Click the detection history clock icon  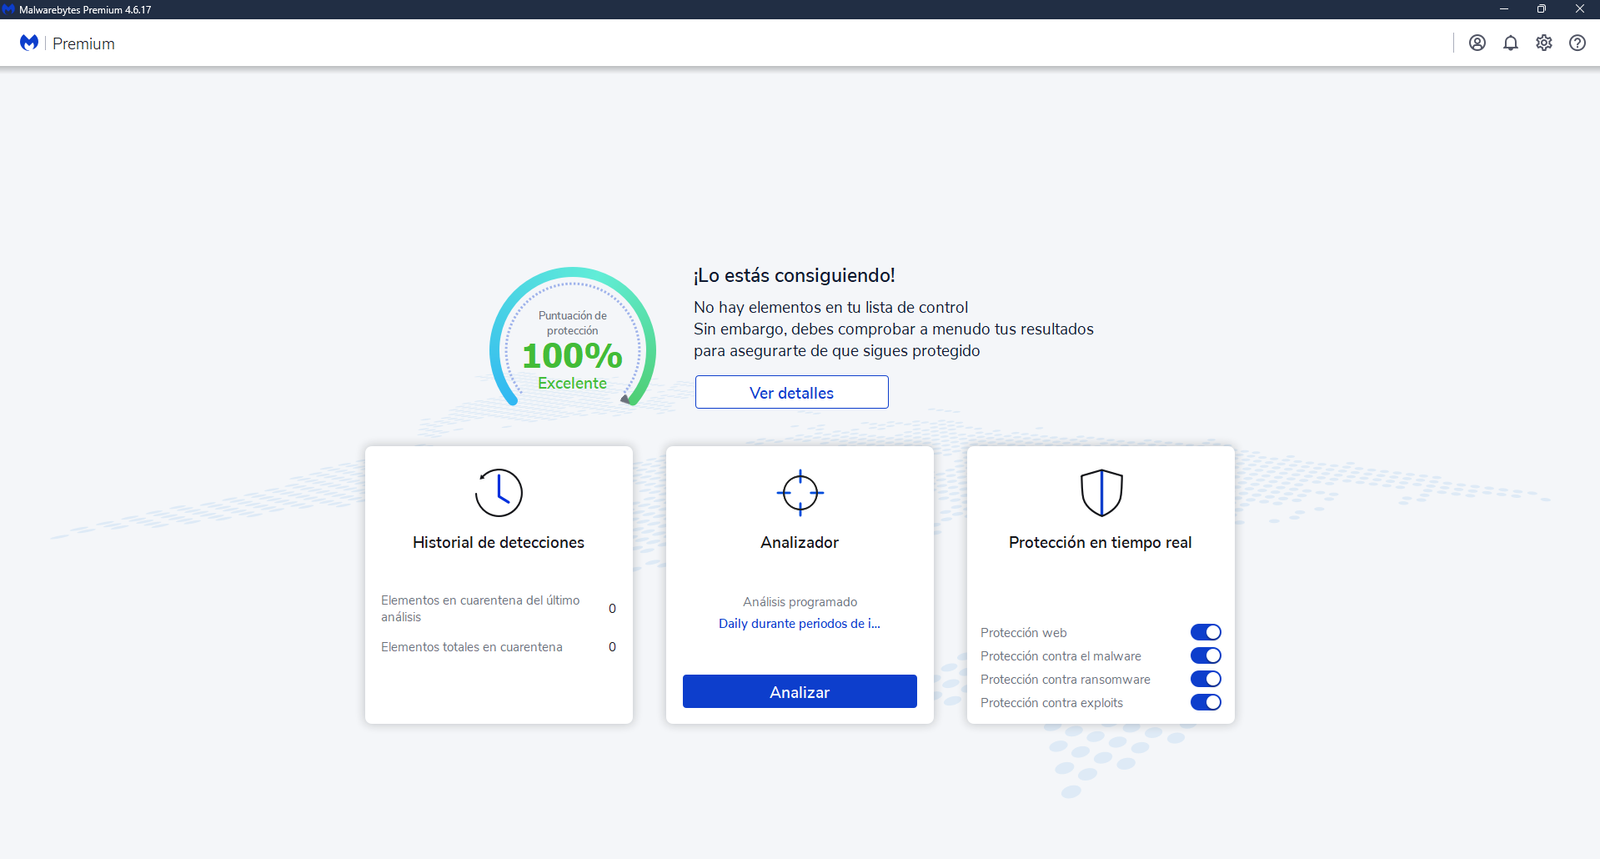pyautogui.click(x=499, y=493)
